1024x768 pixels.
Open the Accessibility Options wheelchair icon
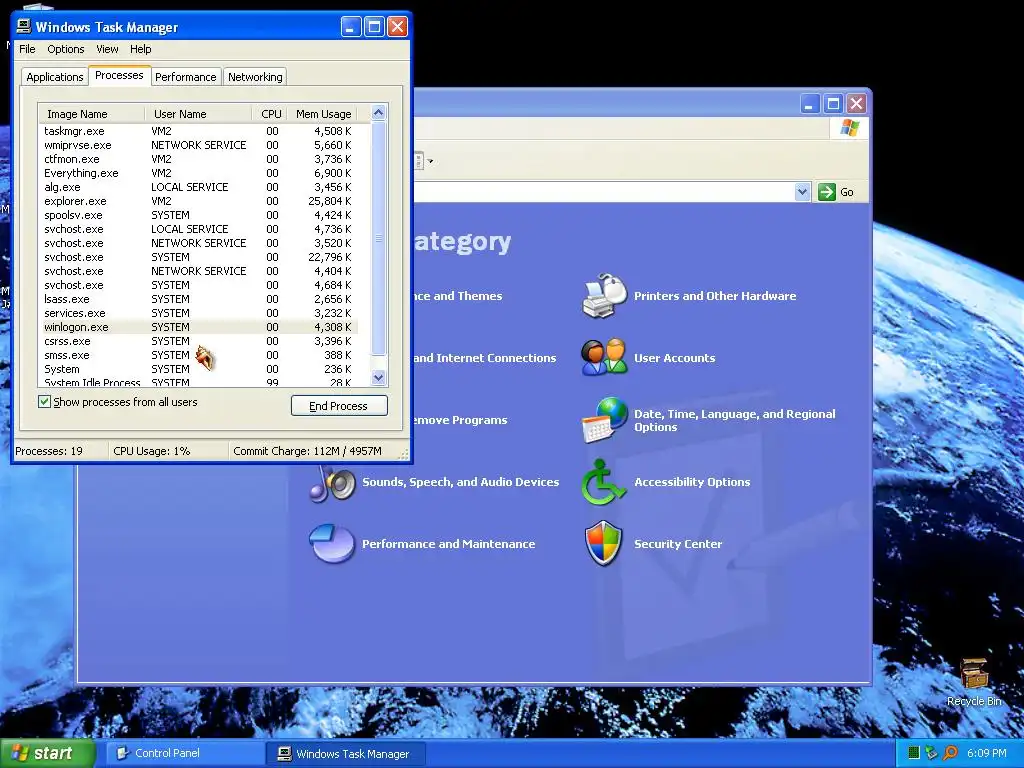tap(603, 482)
